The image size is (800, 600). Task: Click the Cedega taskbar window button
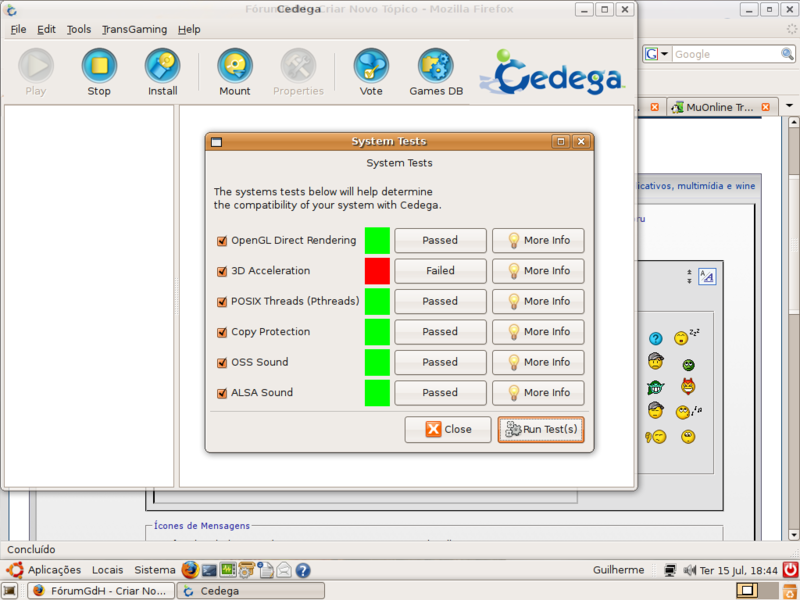point(251,591)
